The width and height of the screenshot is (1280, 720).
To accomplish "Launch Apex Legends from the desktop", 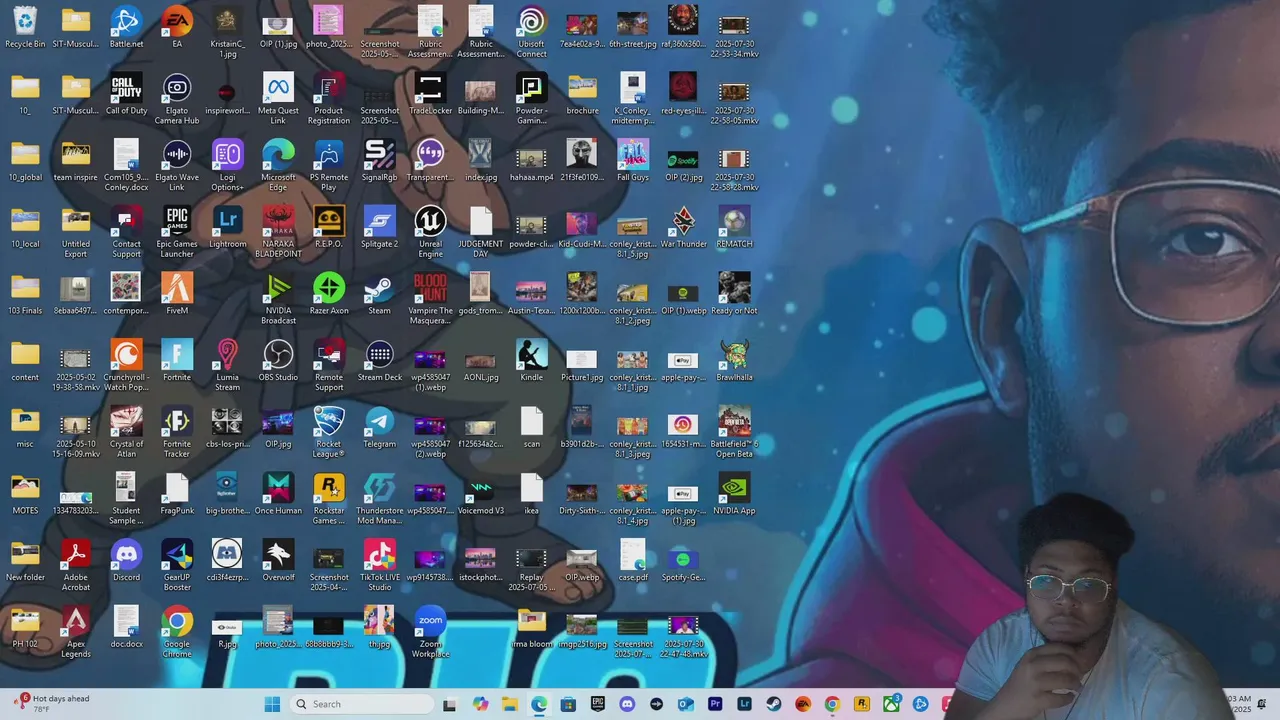I will coord(76,631).
